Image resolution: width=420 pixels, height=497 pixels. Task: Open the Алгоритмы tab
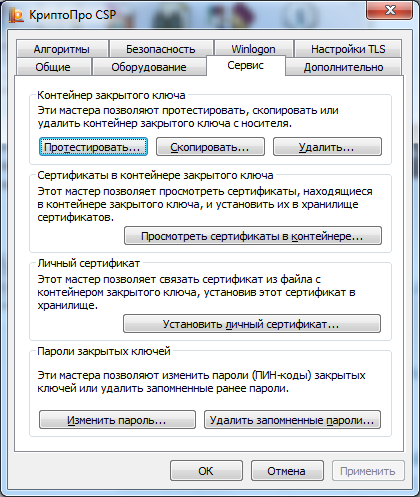[62, 49]
